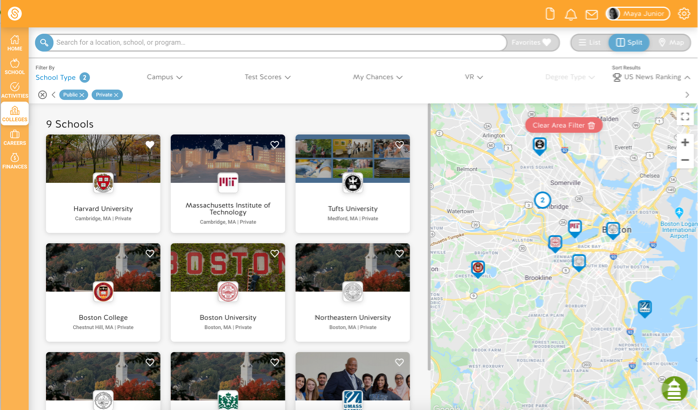Clear all filters with the circled X icon

coord(42,95)
